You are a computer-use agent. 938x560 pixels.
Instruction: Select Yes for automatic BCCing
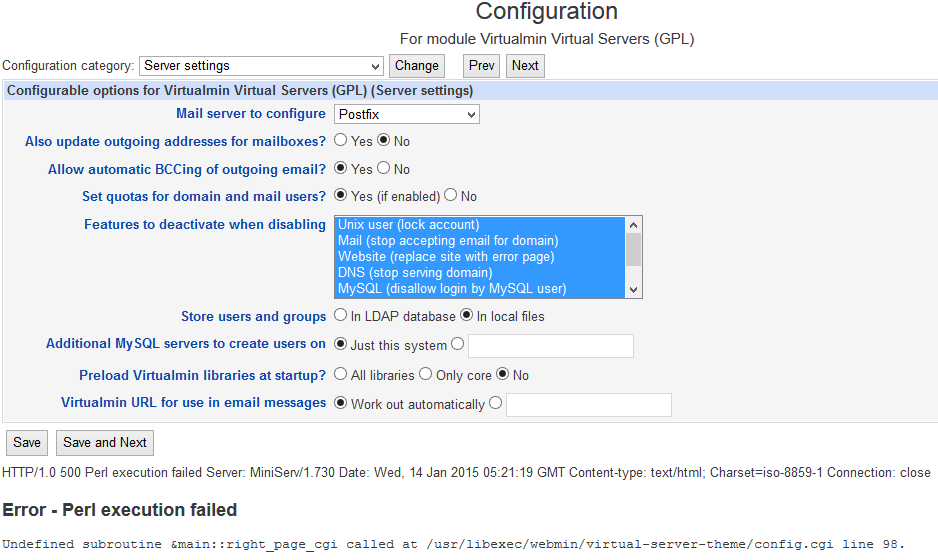tap(340, 168)
